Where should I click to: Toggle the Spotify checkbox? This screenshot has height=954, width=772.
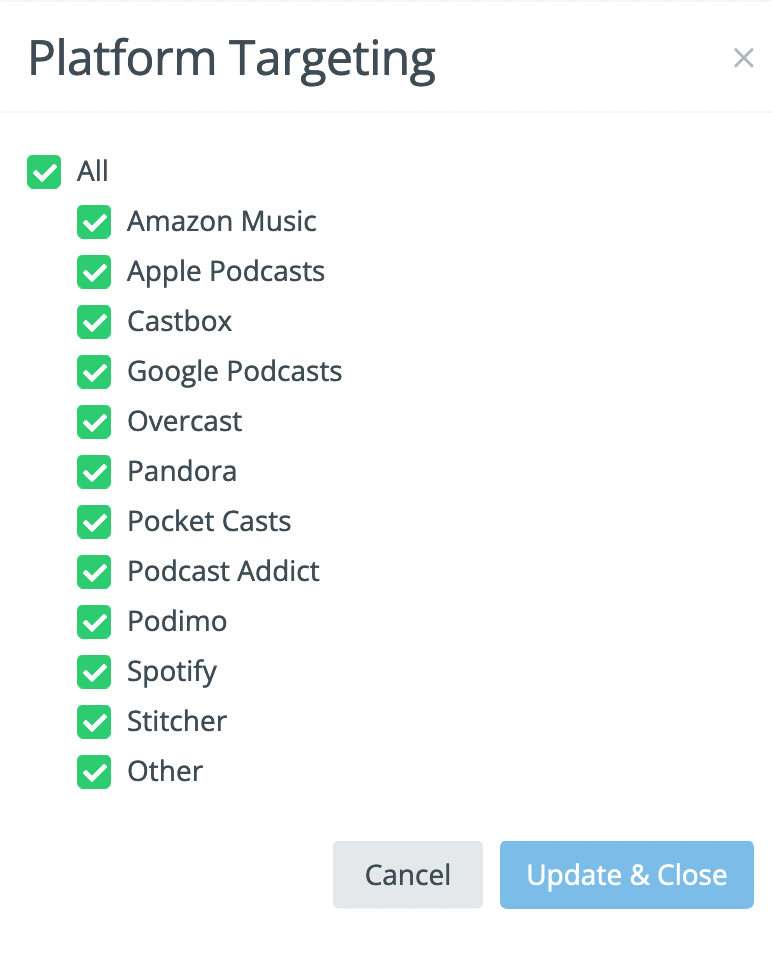[x=94, y=671]
